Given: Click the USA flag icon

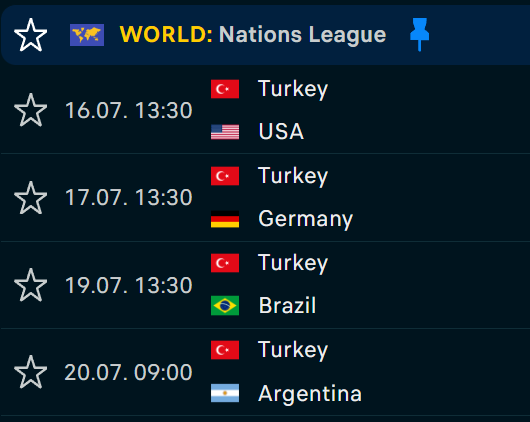Looking at the screenshot, I should click(x=225, y=132).
